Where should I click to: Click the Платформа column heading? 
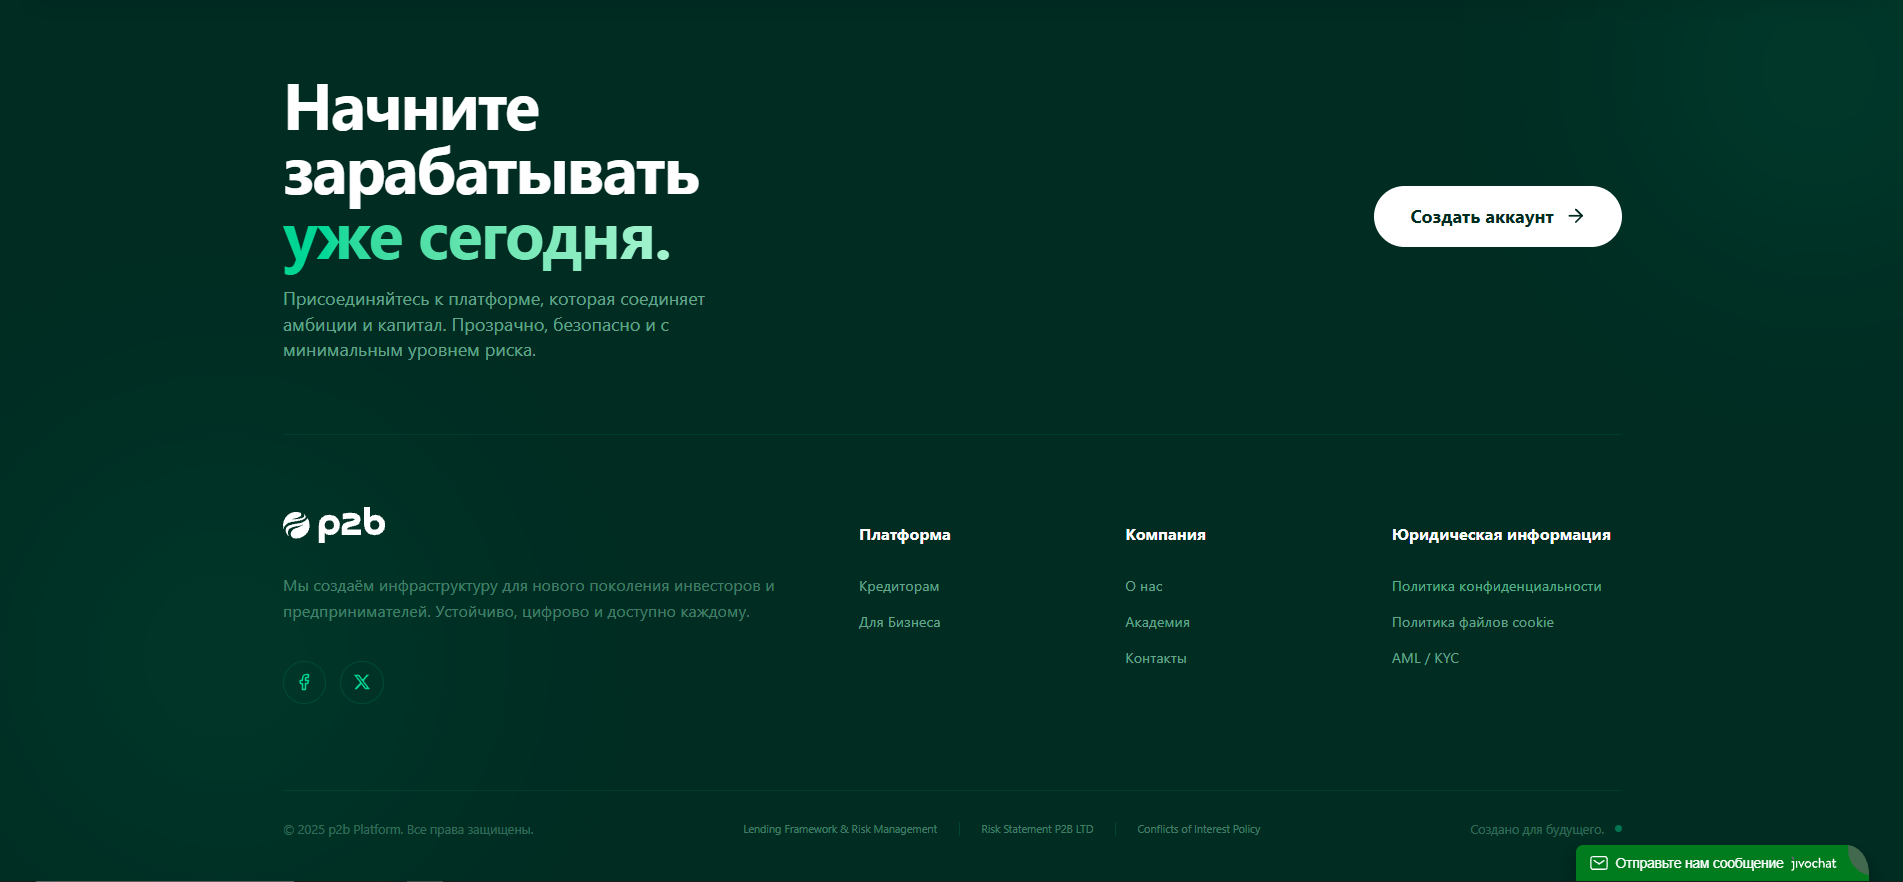click(905, 535)
